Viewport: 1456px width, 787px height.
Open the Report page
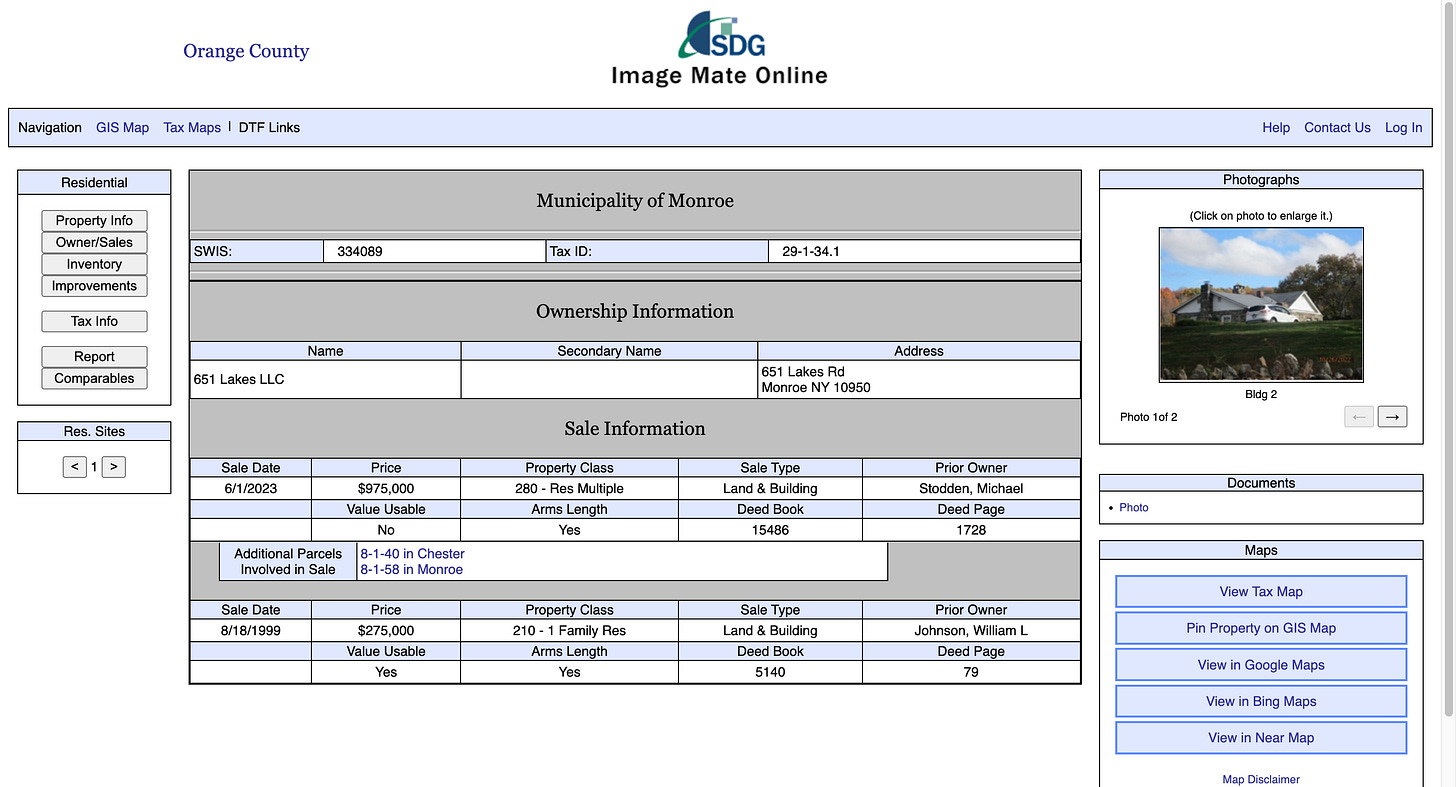tap(94, 357)
